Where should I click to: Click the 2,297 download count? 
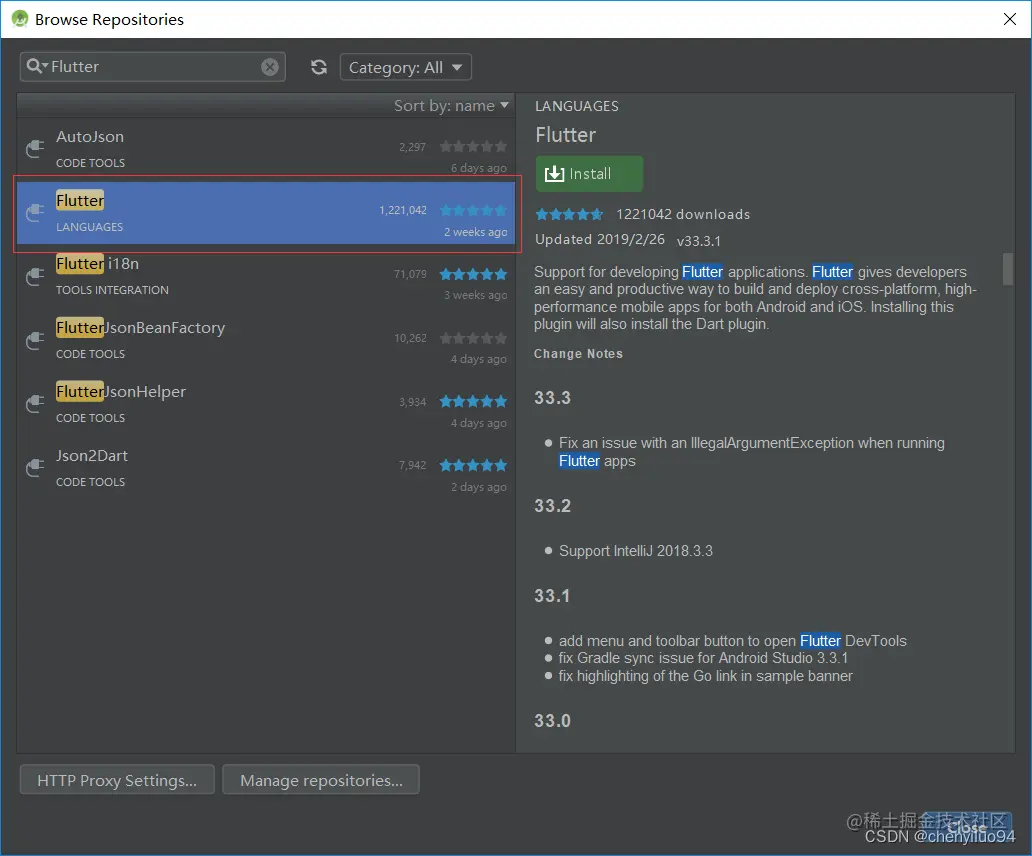(x=413, y=147)
